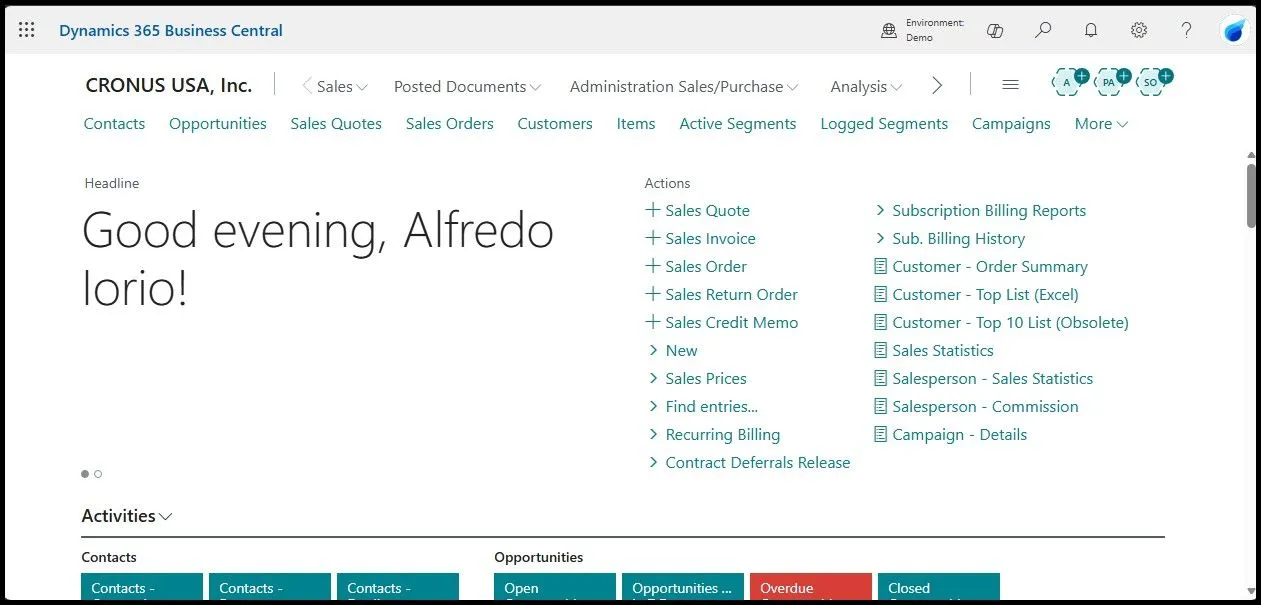Open Customers list
1261x605 pixels.
tap(555, 124)
